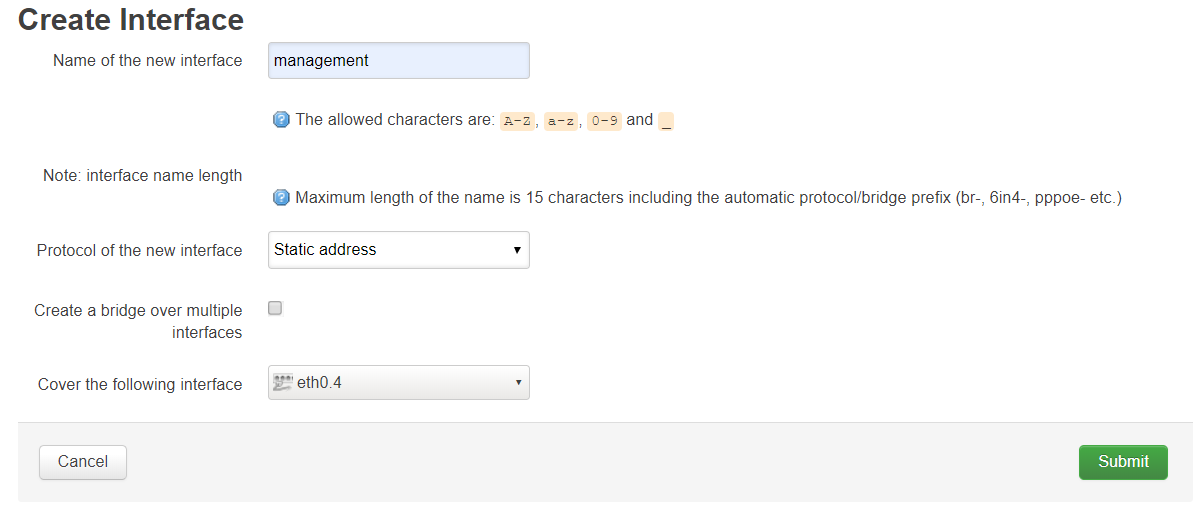Click the help icon beside allowed characters
The width and height of the screenshot is (1202, 513).
click(281, 120)
